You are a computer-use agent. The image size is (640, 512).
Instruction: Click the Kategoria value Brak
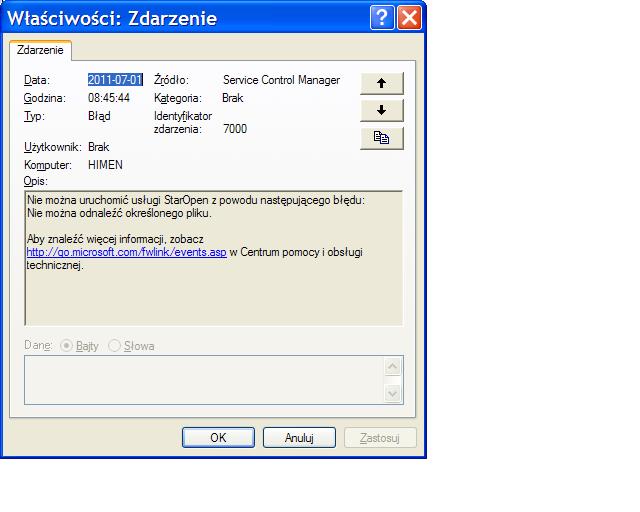point(233,98)
